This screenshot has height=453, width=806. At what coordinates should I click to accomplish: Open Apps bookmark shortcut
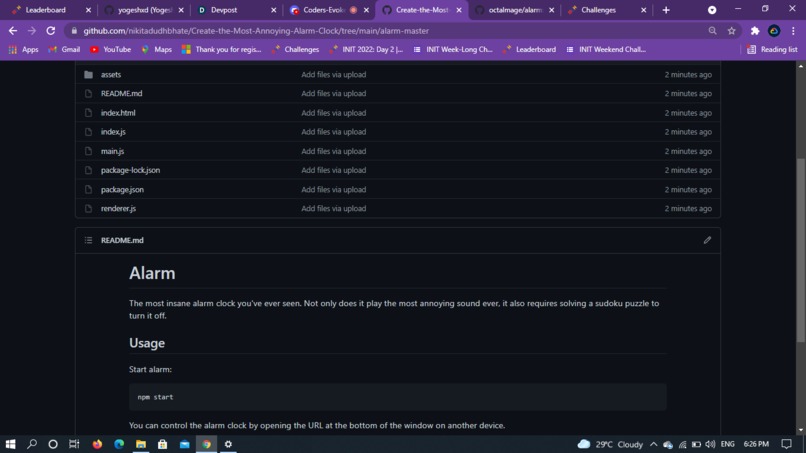point(23,49)
